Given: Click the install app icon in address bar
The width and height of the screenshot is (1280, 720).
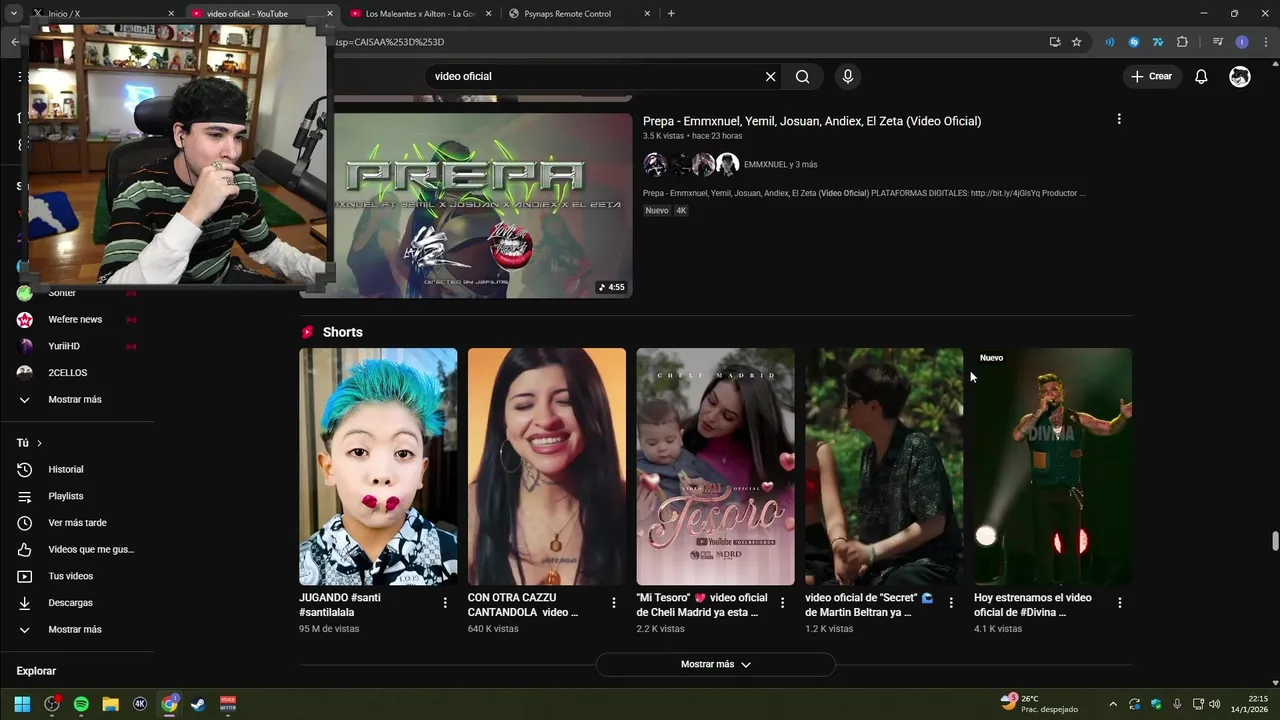Looking at the screenshot, I should point(1055,42).
